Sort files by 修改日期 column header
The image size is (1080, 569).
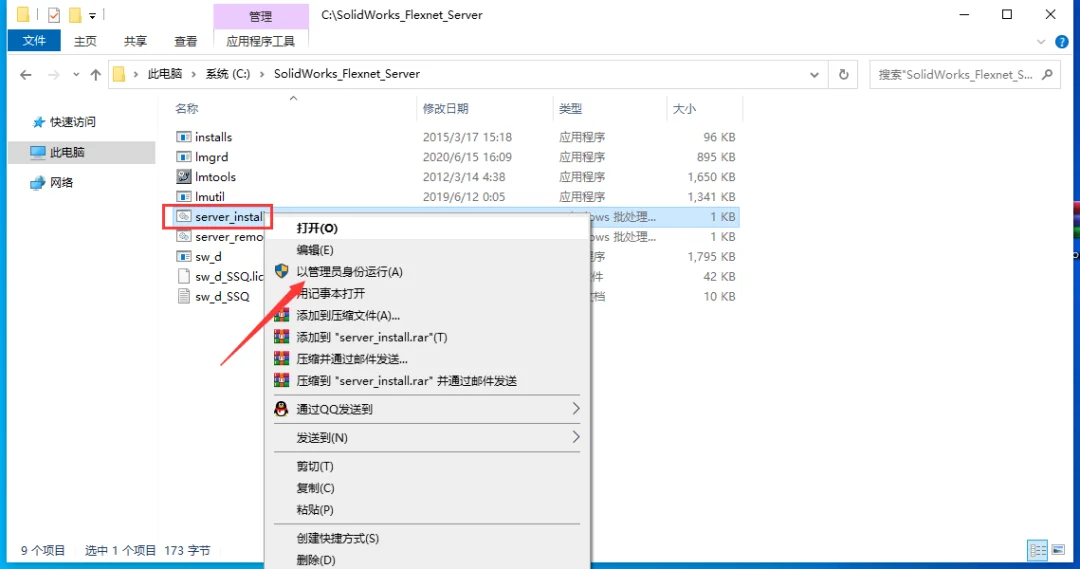point(446,108)
